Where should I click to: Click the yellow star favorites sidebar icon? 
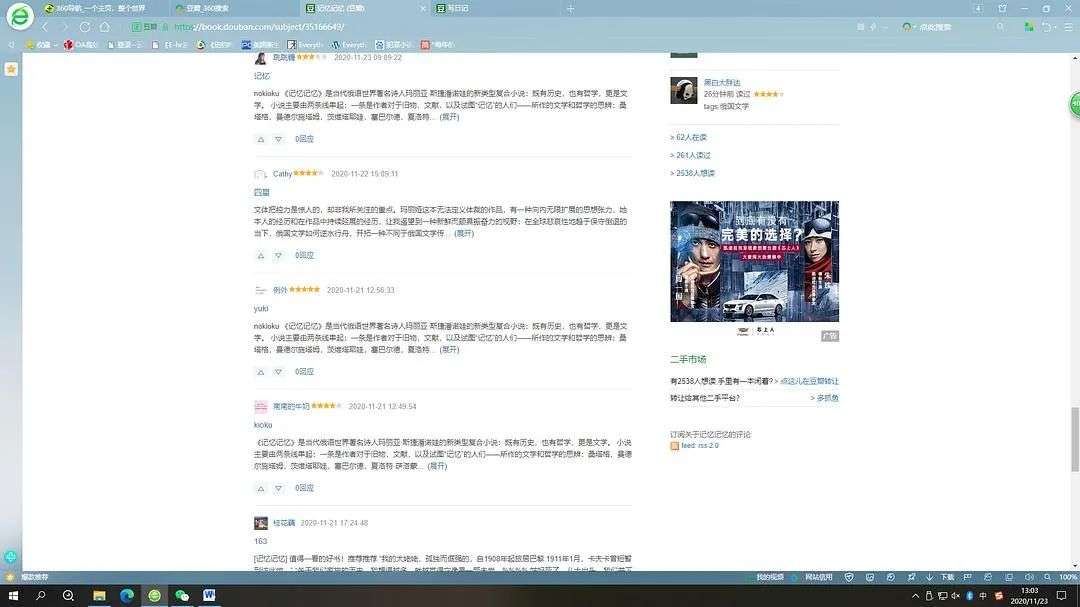pos(11,69)
